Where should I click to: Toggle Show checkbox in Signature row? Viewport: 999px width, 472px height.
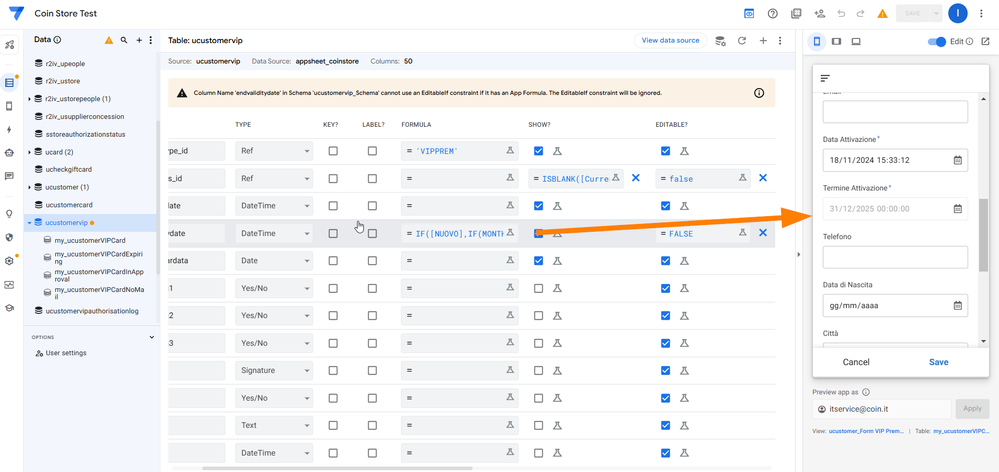point(538,370)
